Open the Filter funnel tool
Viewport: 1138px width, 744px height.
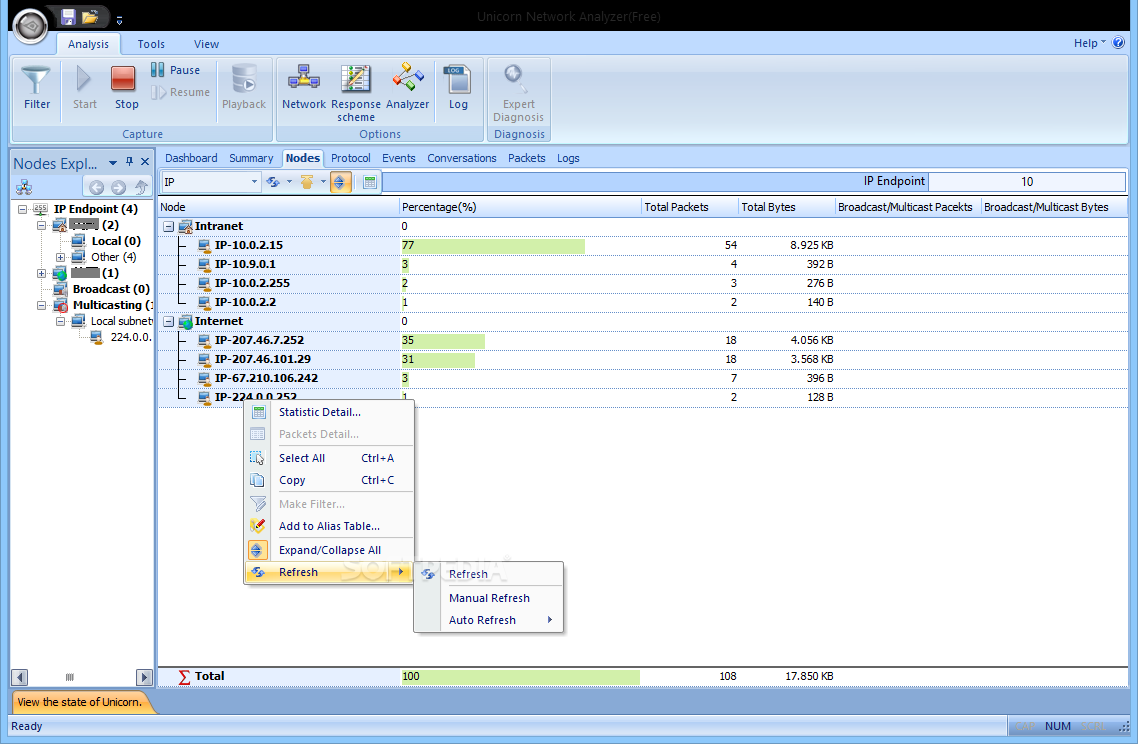(x=36, y=87)
